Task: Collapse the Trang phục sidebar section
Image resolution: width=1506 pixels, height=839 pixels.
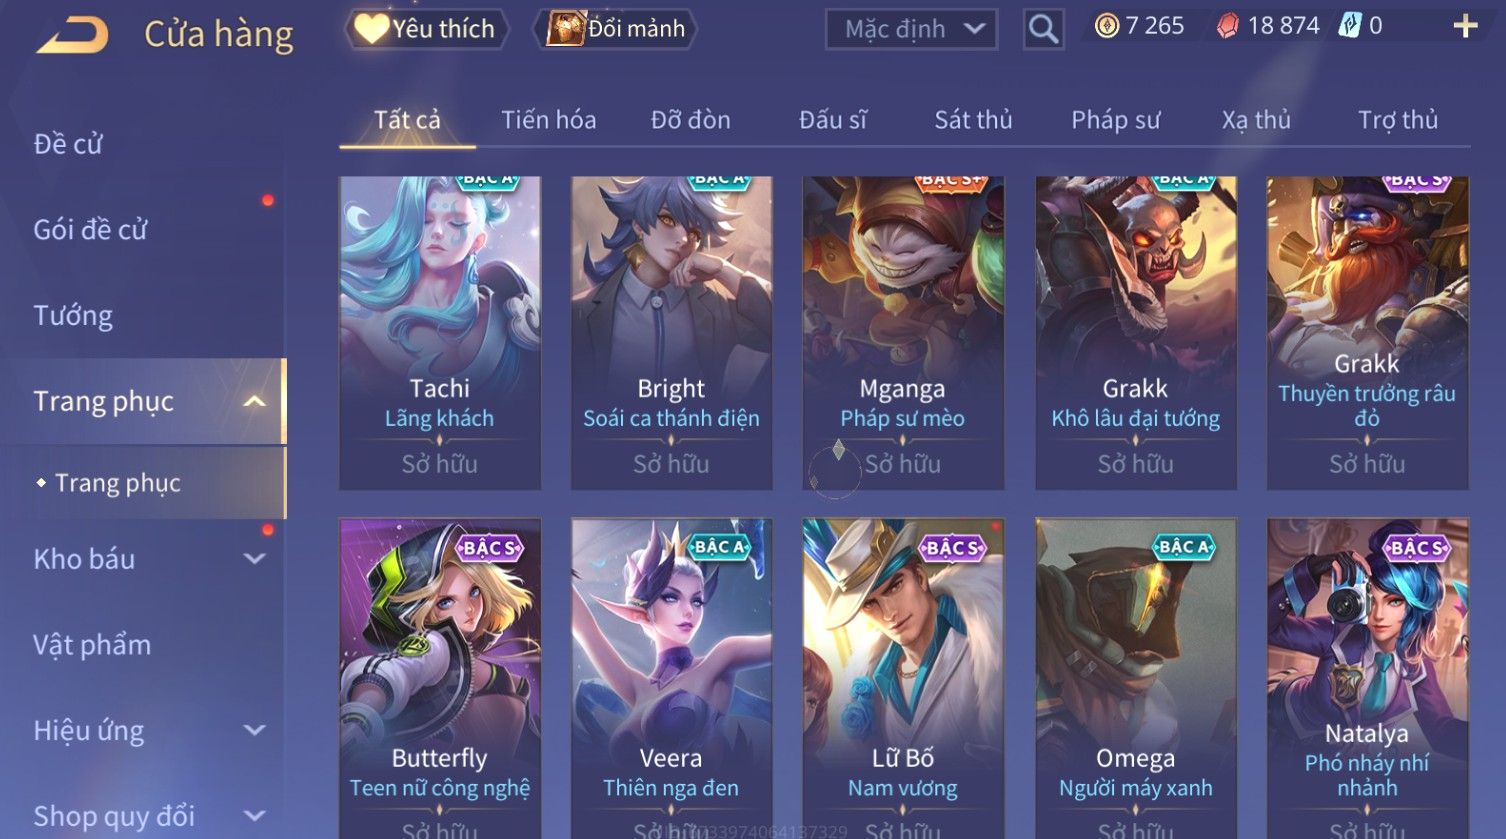Action: point(255,401)
